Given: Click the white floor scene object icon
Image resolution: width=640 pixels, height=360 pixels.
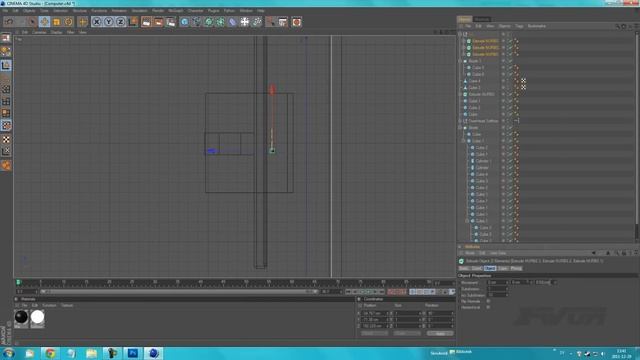Looking at the screenshot, I should (244, 22).
